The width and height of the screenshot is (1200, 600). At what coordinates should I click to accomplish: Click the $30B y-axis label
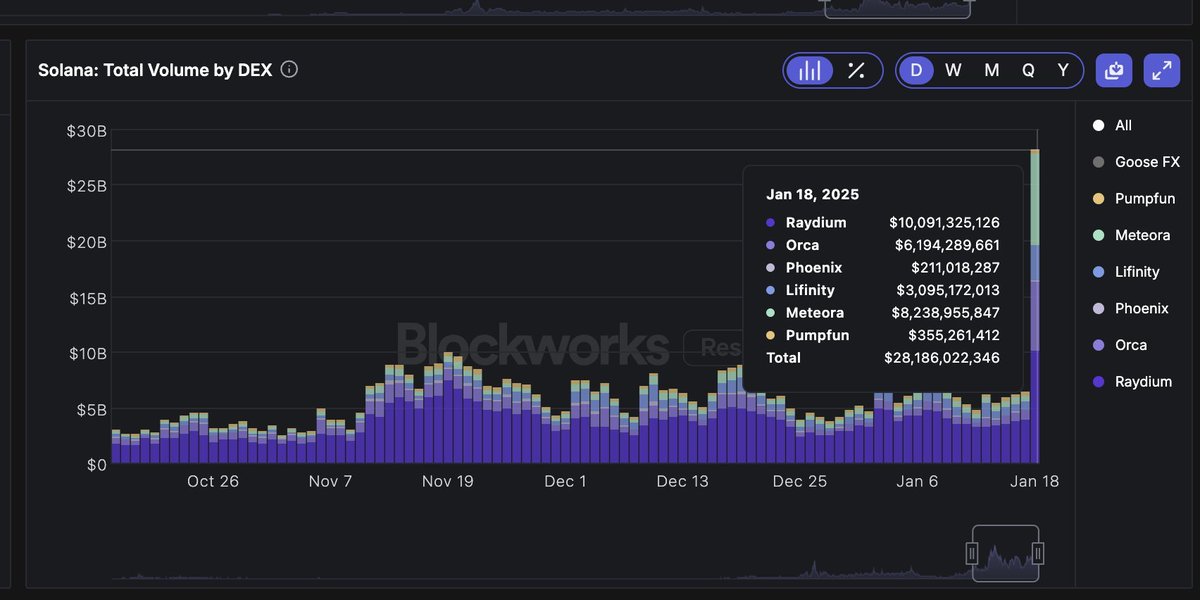[x=87, y=131]
